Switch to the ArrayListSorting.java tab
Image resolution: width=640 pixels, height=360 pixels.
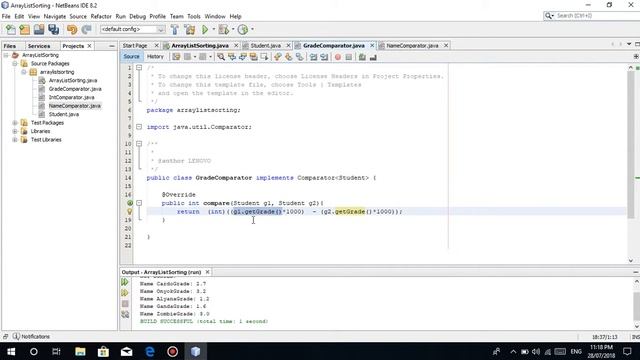[200, 46]
